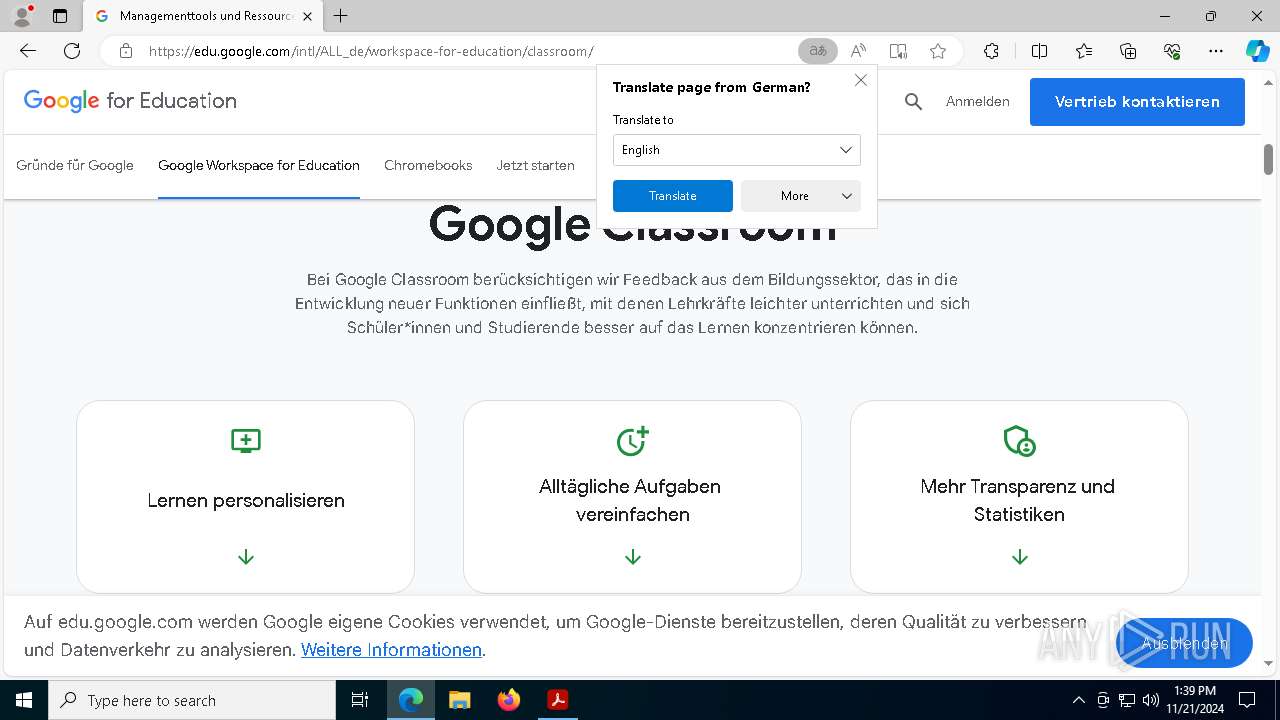Viewport: 1280px width, 720px height.
Task: Click the blue Translate button
Action: 673,196
